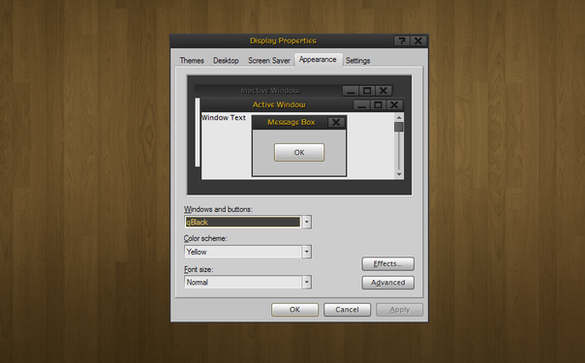Click the Inactive Window preview close icon
The height and width of the screenshot is (363, 585).
pyautogui.click(x=383, y=91)
